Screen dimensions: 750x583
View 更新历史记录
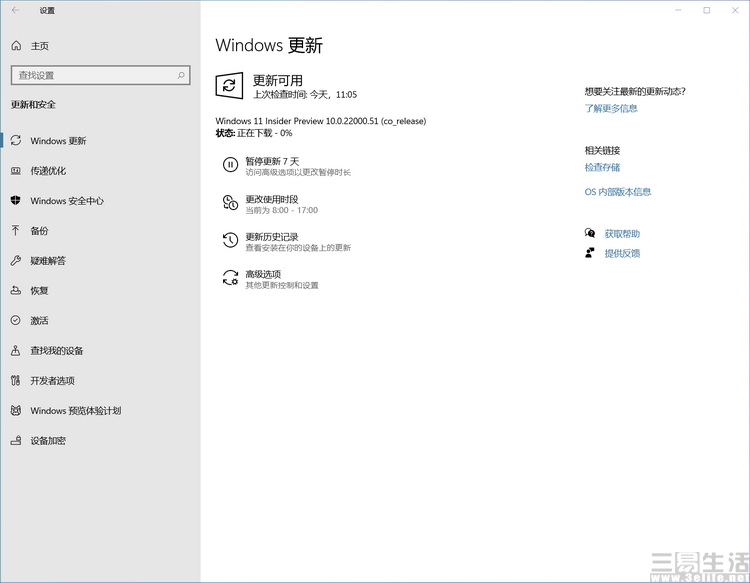pyautogui.click(x=272, y=237)
